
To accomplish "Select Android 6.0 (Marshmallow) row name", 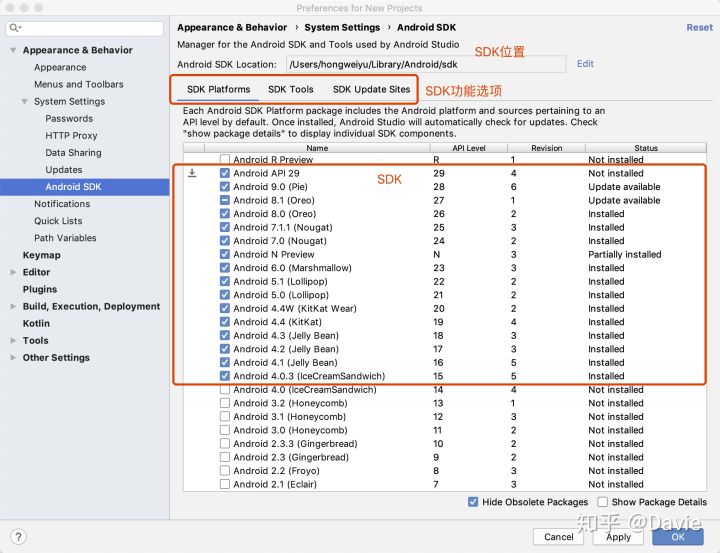I will point(292,268).
